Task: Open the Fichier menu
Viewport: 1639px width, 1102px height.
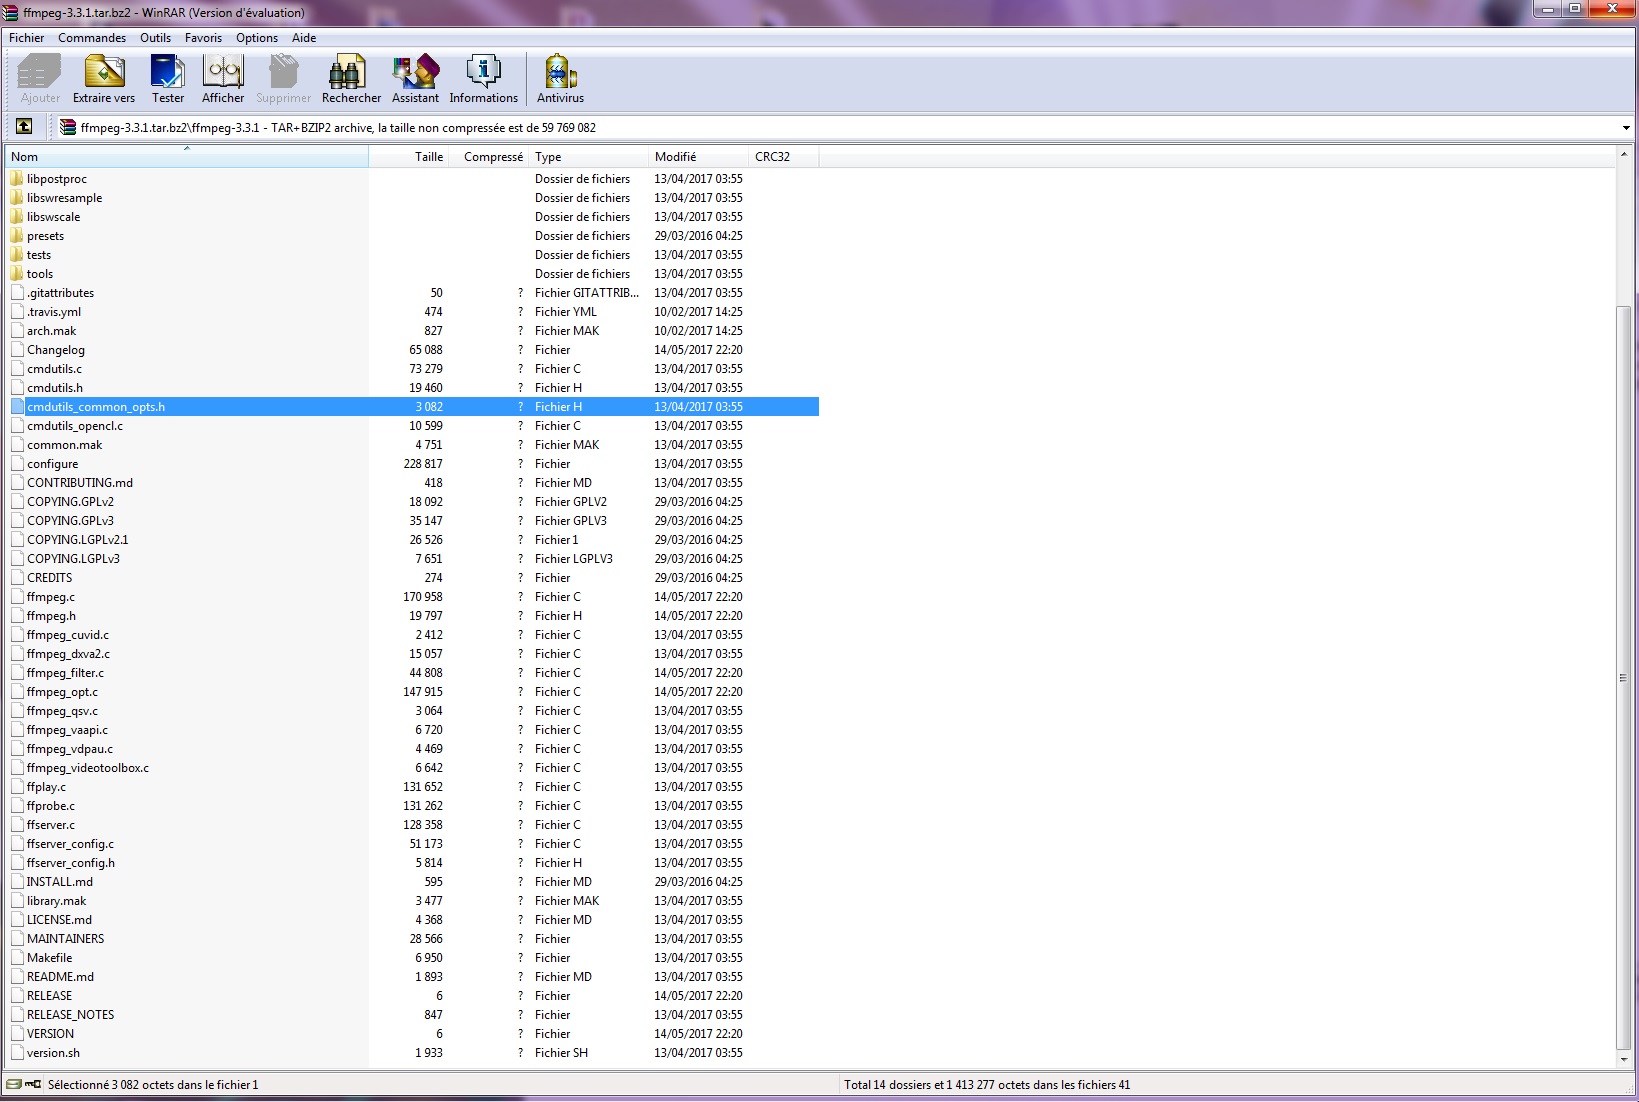Action: [27, 38]
